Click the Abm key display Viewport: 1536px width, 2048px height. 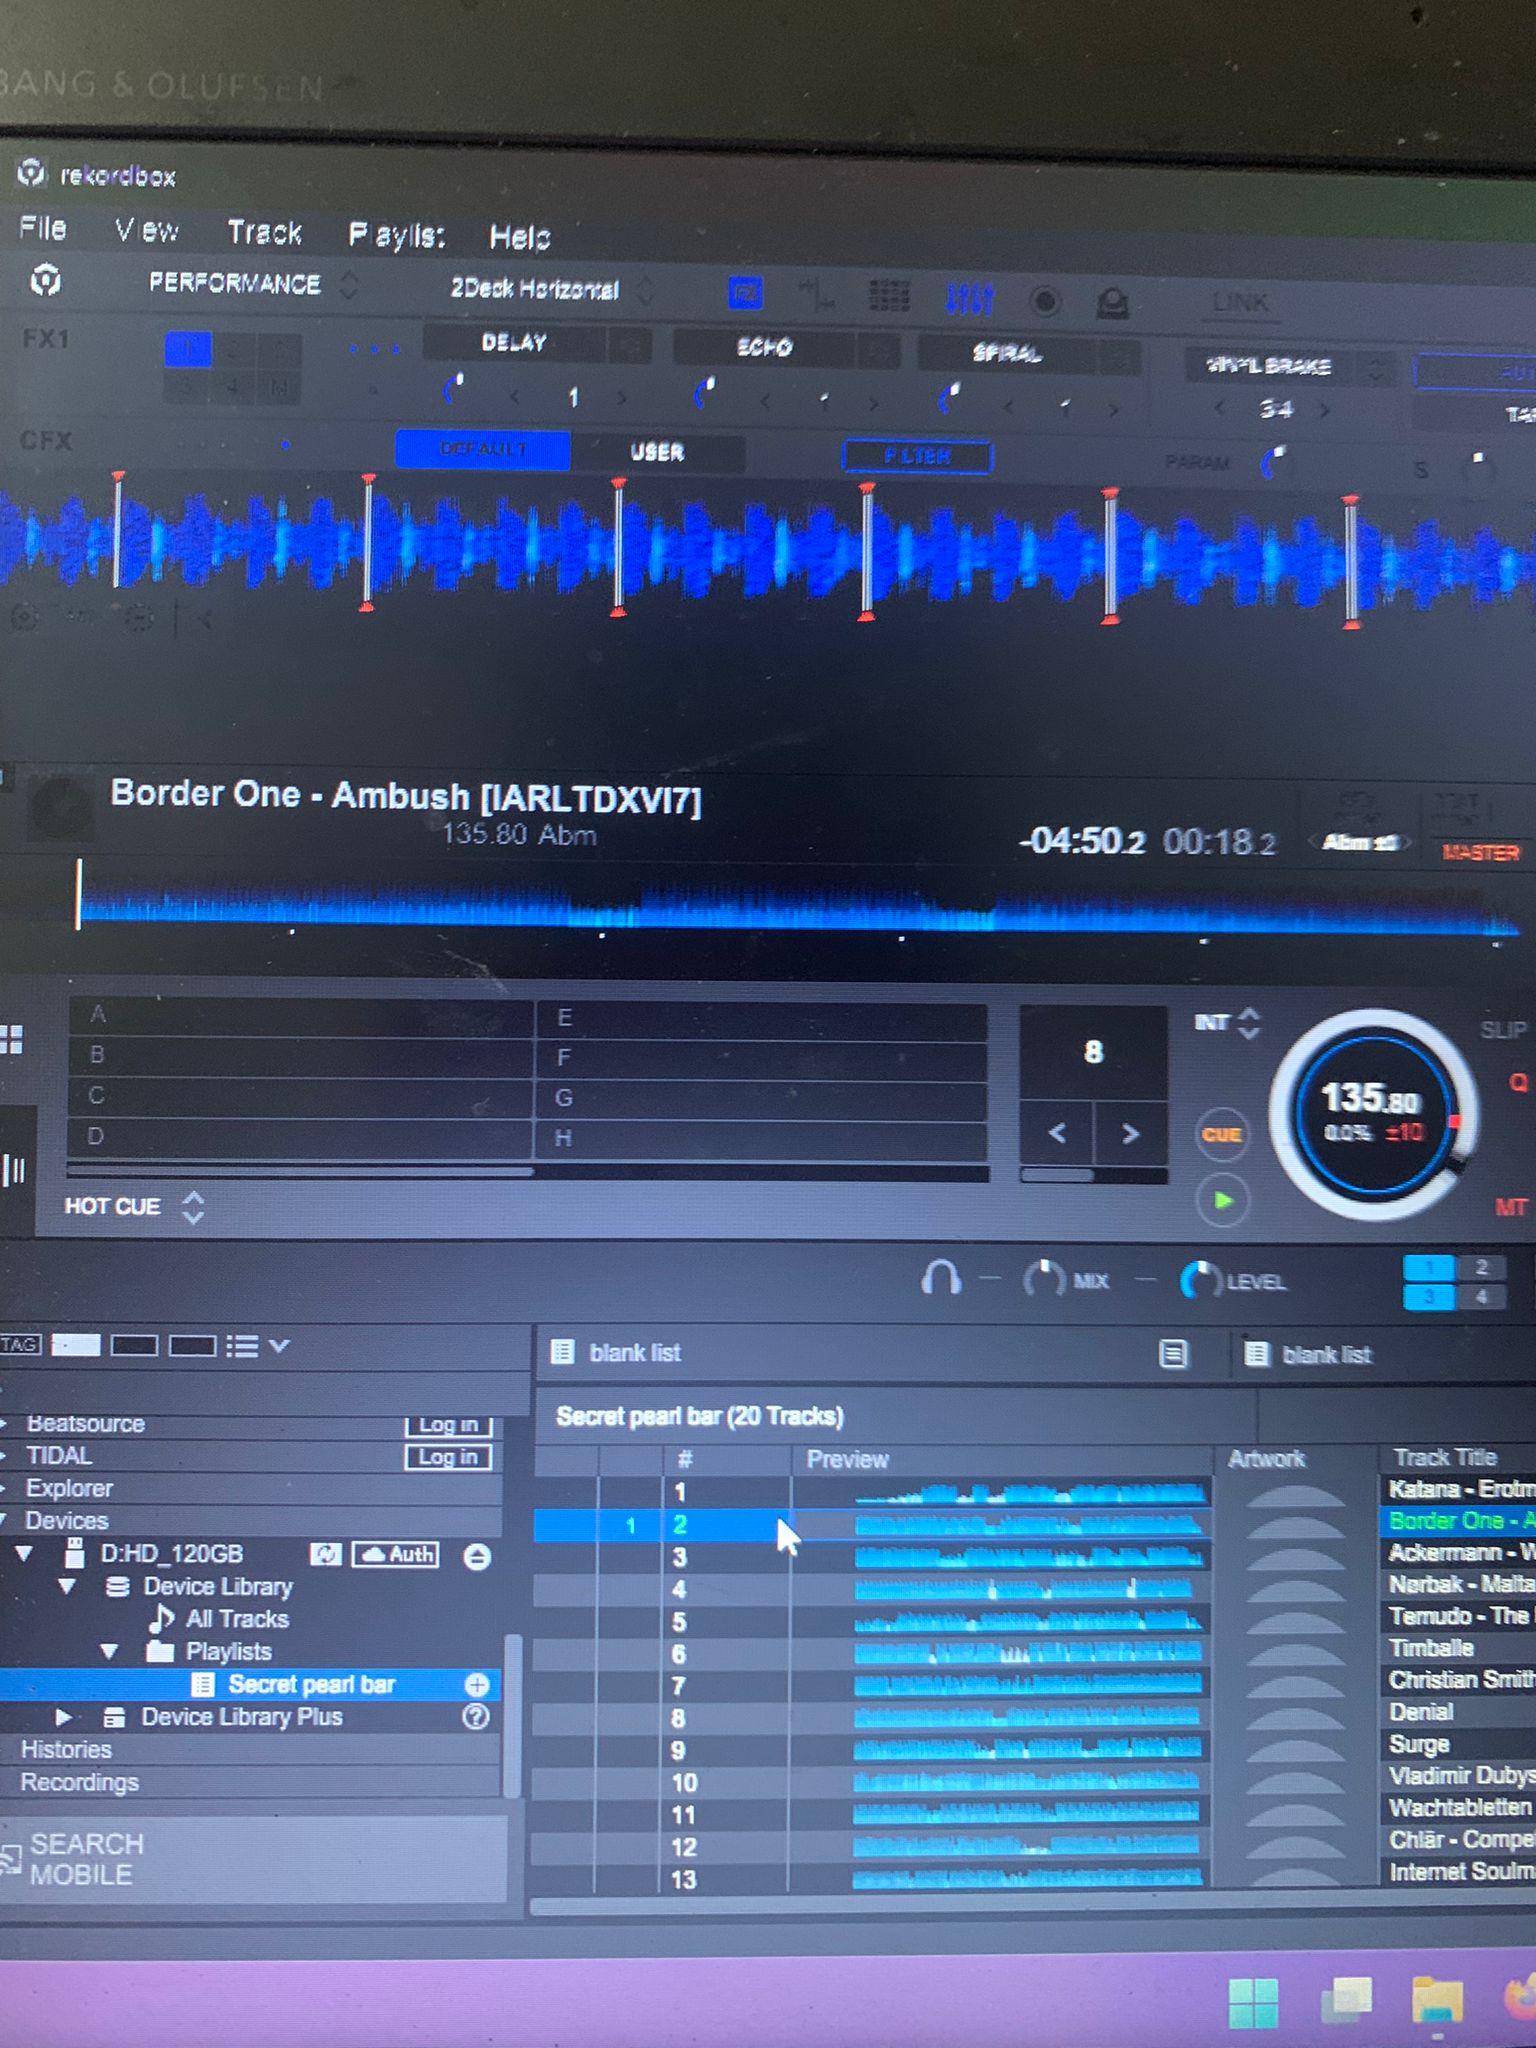[x=1359, y=843]
